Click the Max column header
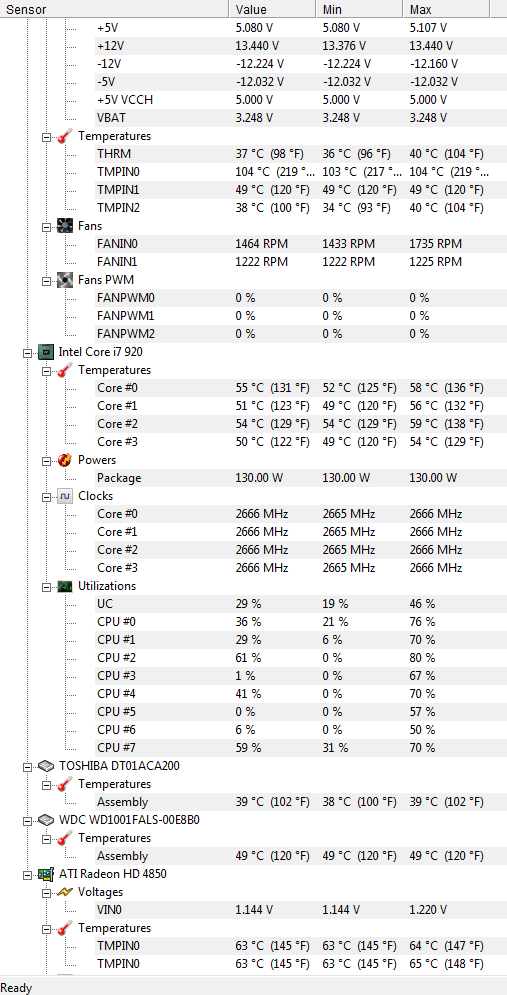 tap(446, 10)
